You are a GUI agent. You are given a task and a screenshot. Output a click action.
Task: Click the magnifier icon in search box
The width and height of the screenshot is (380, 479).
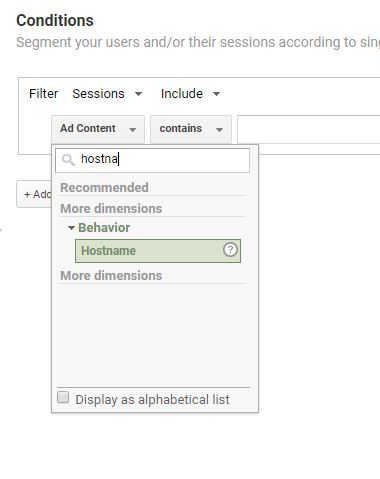[68, 160]
